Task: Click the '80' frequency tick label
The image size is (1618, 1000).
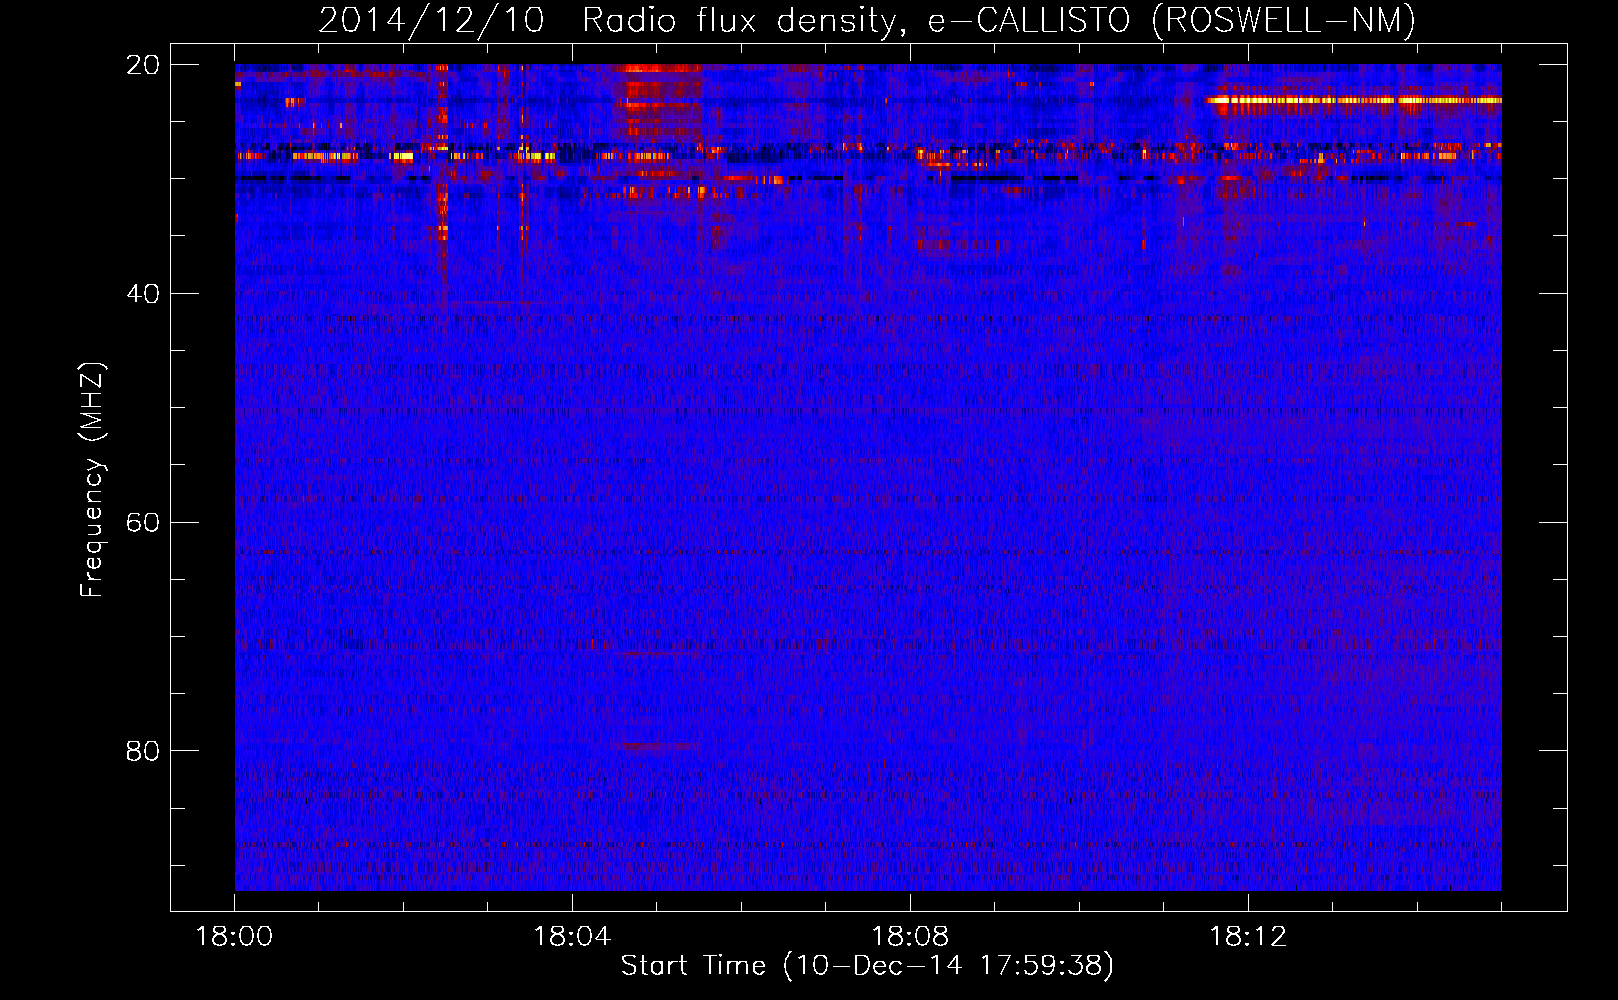Action: pos(143,751)
